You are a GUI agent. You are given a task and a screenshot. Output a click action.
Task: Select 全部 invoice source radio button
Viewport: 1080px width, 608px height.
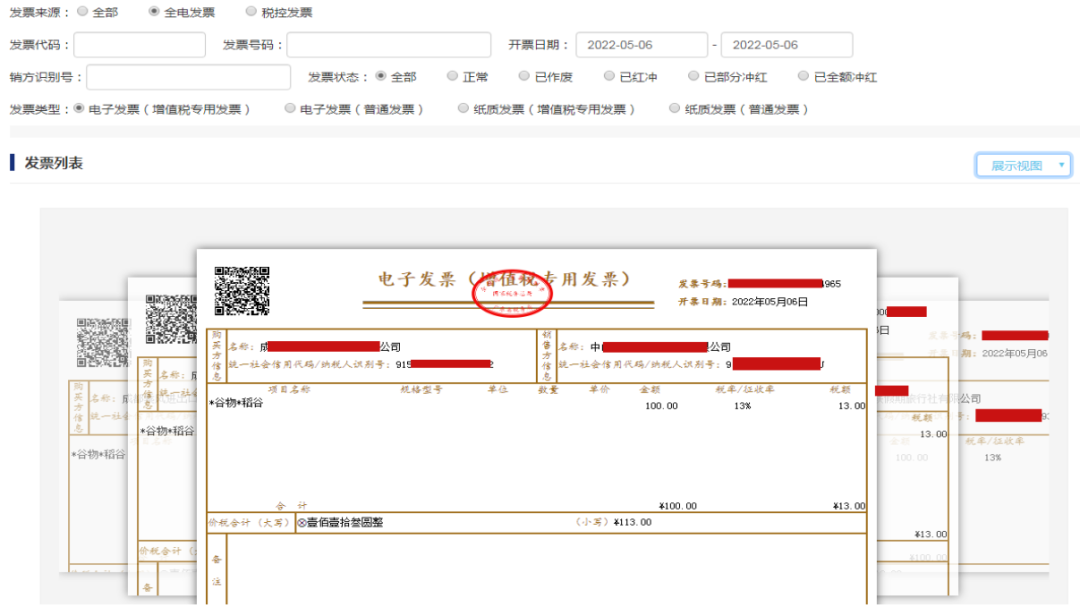point(82,12)
